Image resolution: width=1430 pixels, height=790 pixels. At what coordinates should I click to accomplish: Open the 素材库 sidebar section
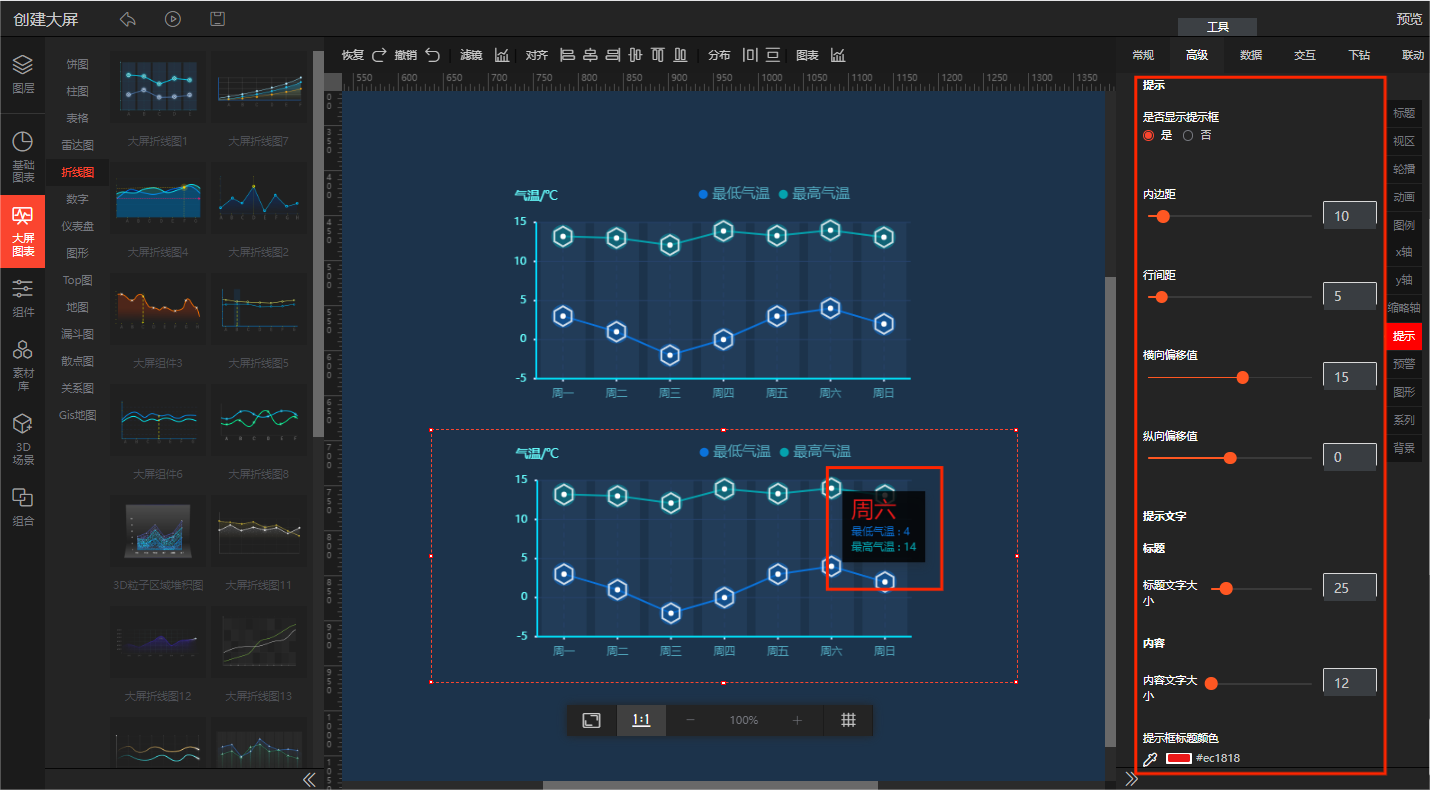[23, 364]
